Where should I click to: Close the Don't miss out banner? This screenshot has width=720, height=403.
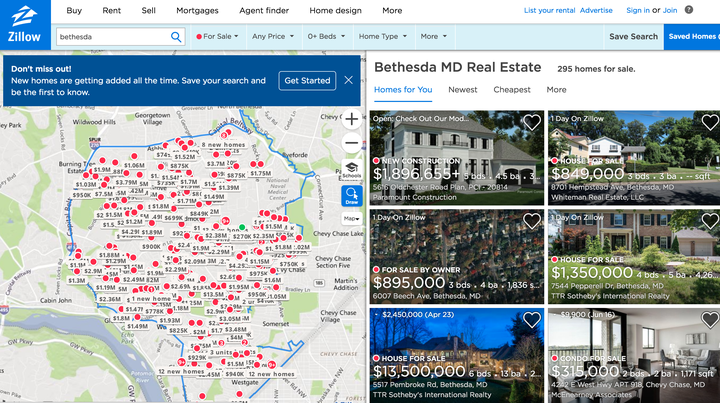pos(349,80)
